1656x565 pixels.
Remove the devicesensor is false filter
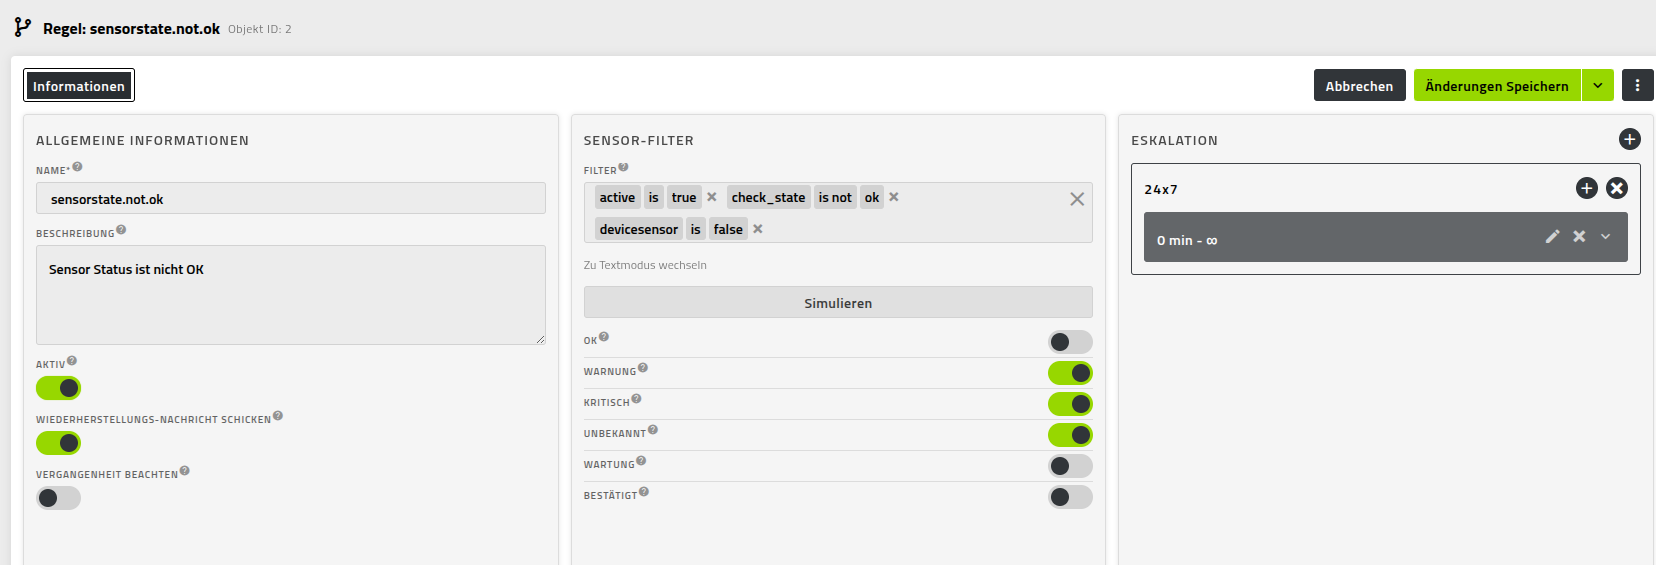coord(758,229)
